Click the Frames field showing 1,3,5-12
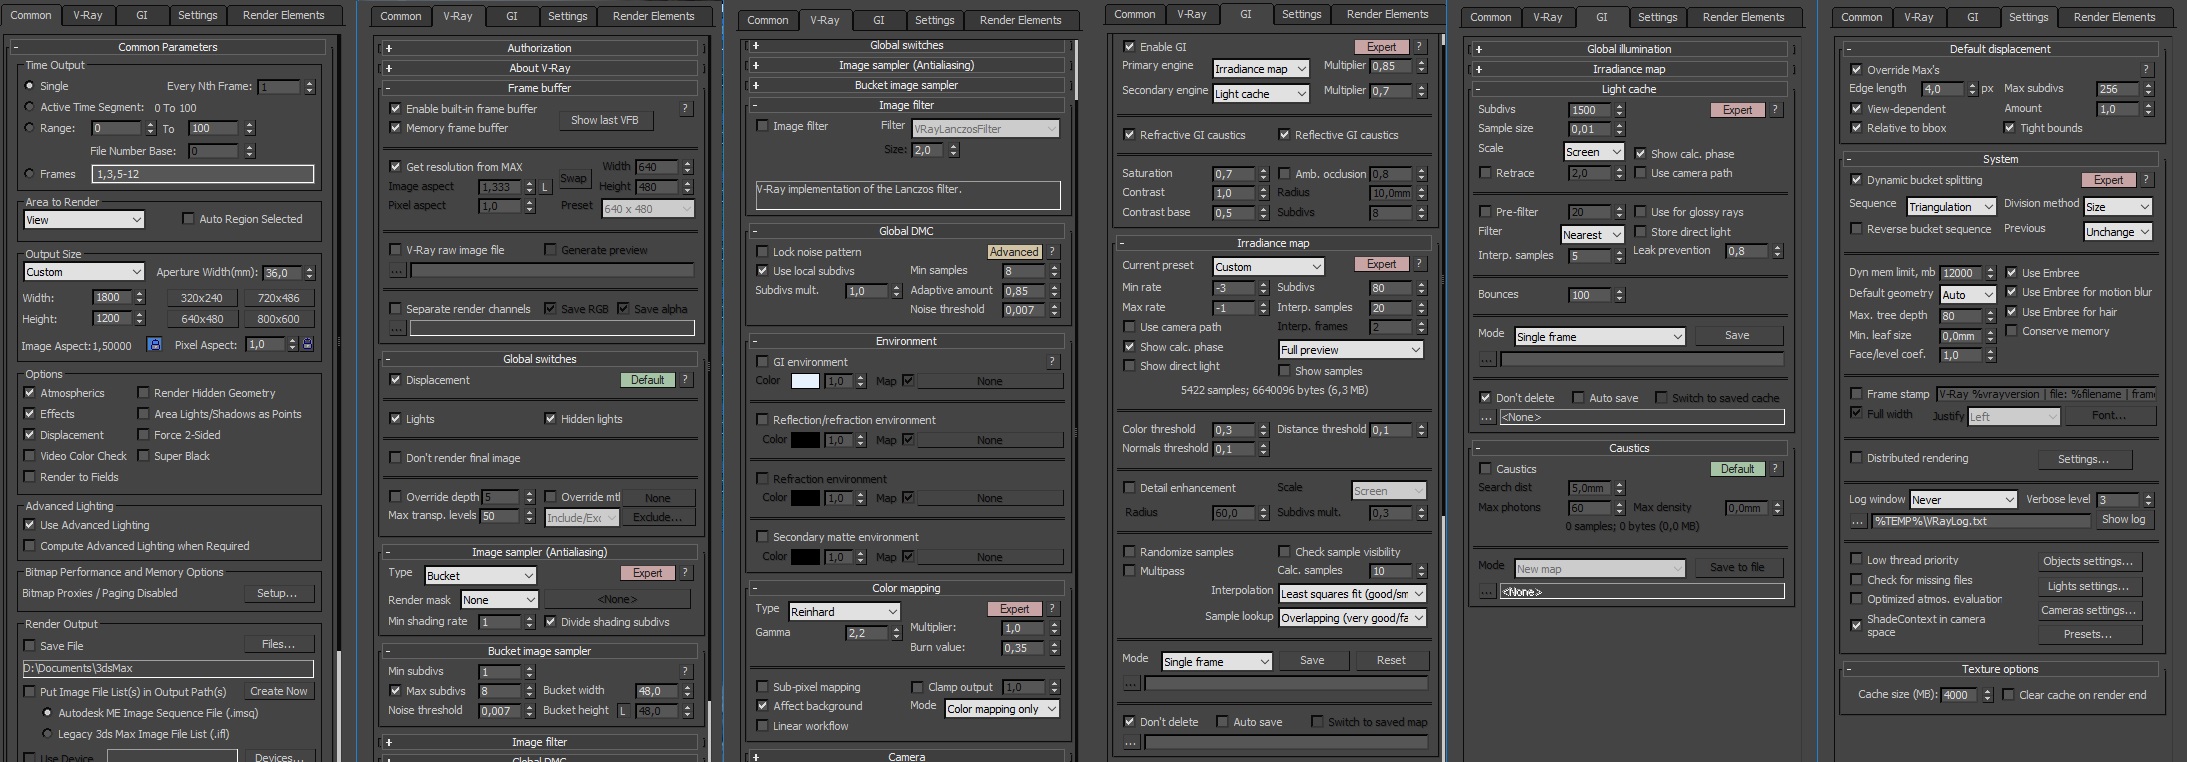 click(x=203, y=174)
